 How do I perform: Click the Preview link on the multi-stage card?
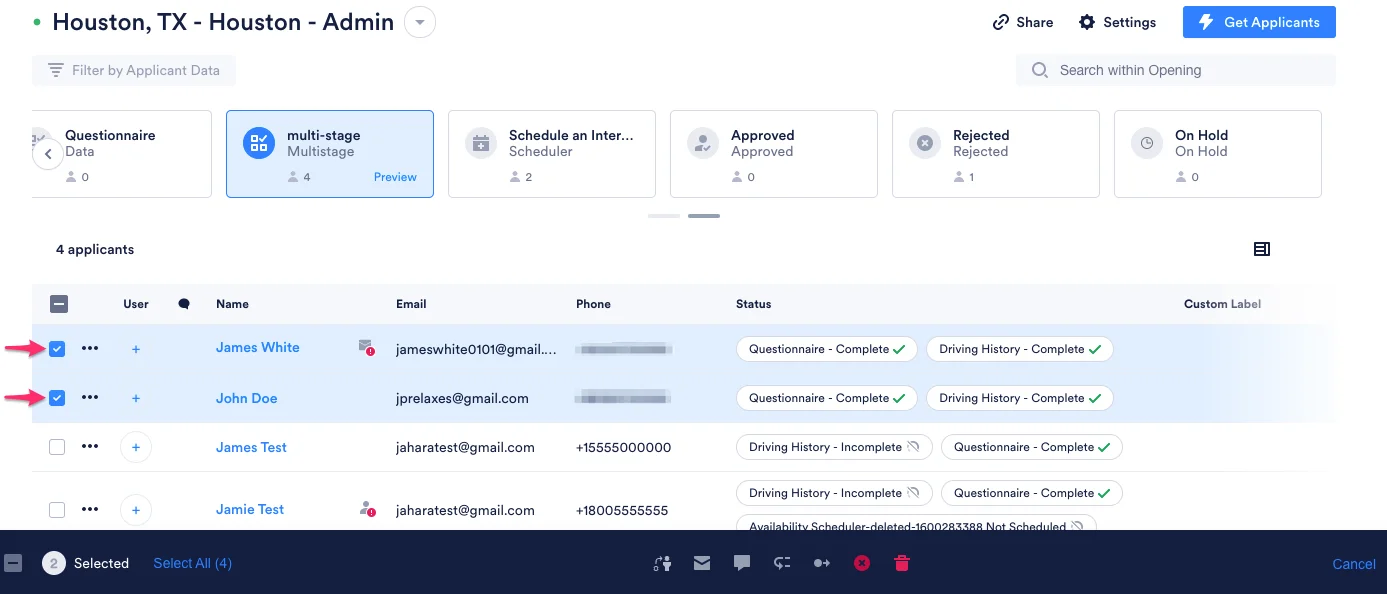[395, 177]
